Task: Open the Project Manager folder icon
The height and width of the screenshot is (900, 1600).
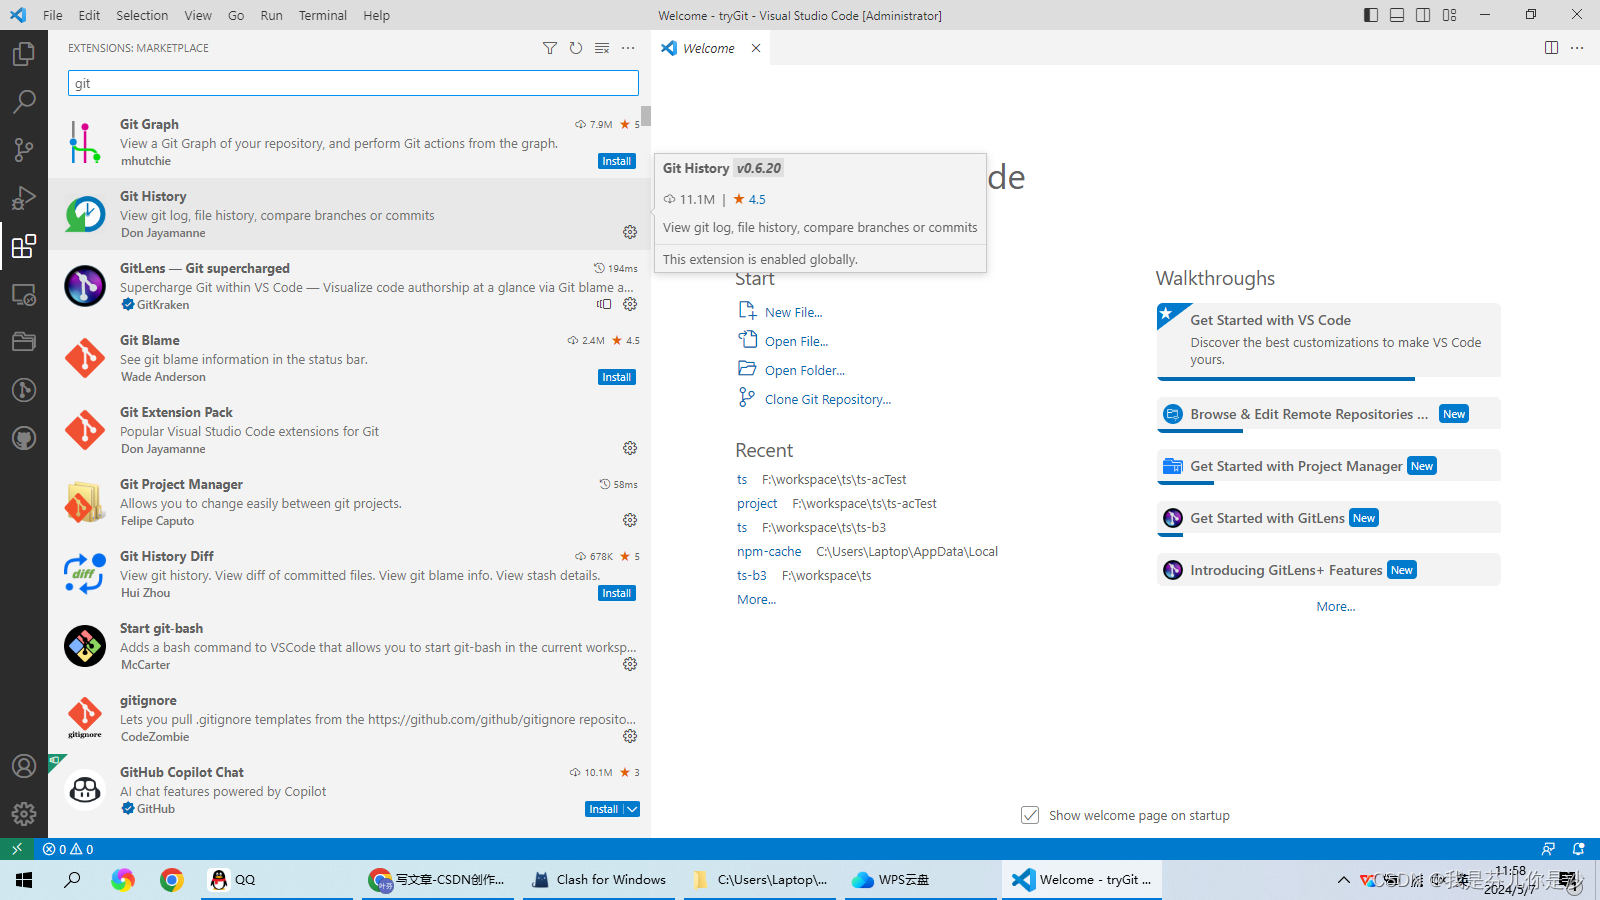Action: pyautogui.click(x=24, y=342)
